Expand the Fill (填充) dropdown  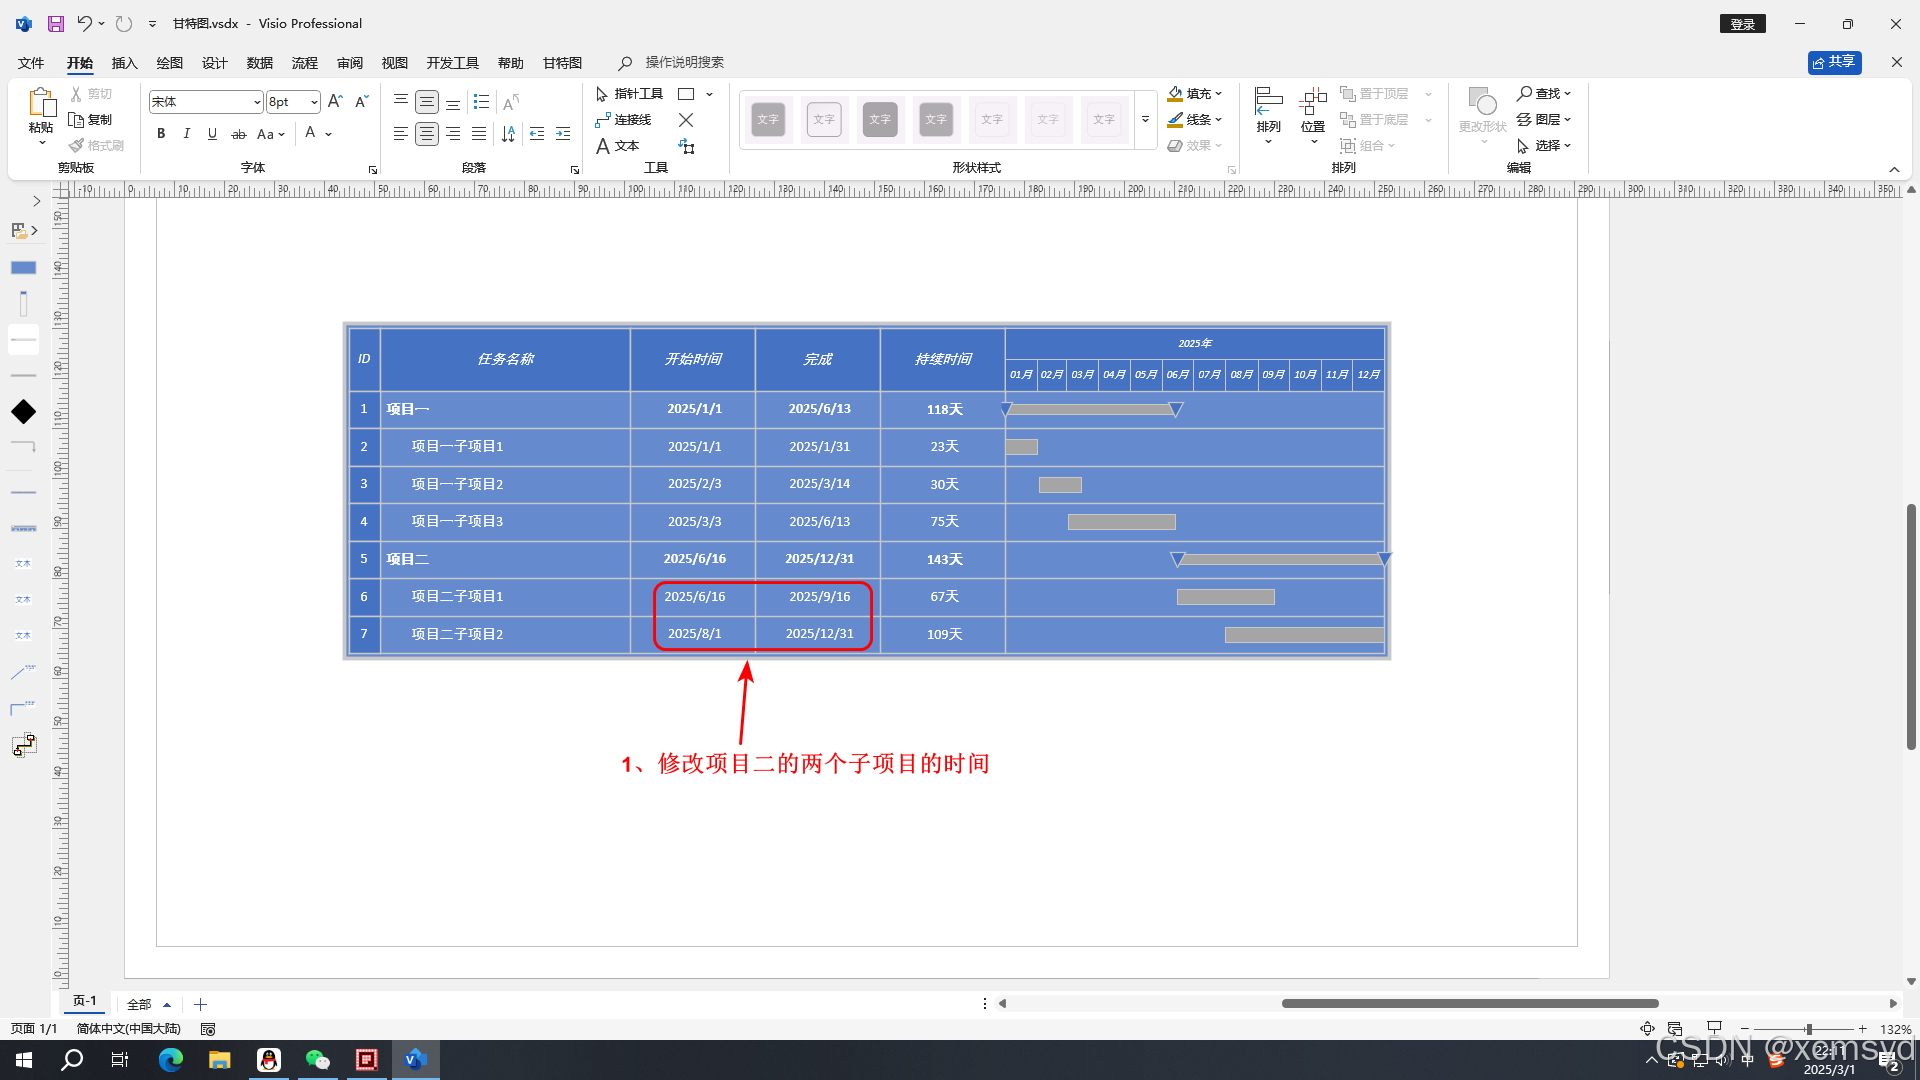(x=1218, y=94)
